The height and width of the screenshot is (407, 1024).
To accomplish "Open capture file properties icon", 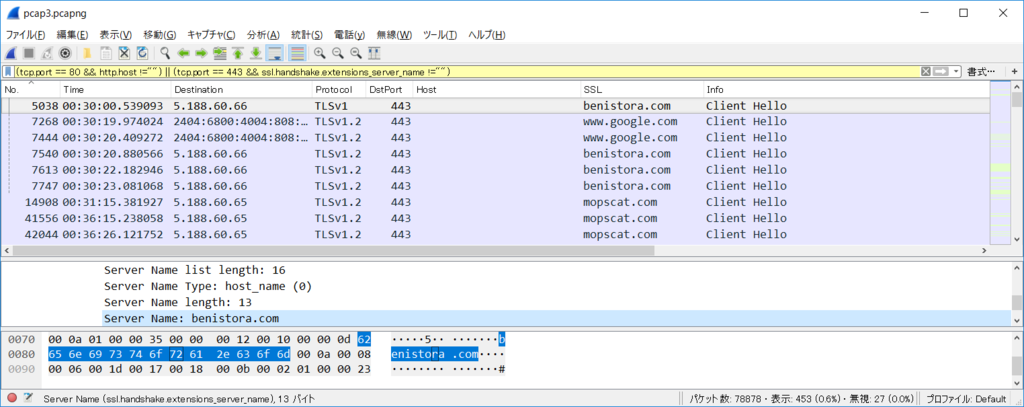I will click(28, 398).
